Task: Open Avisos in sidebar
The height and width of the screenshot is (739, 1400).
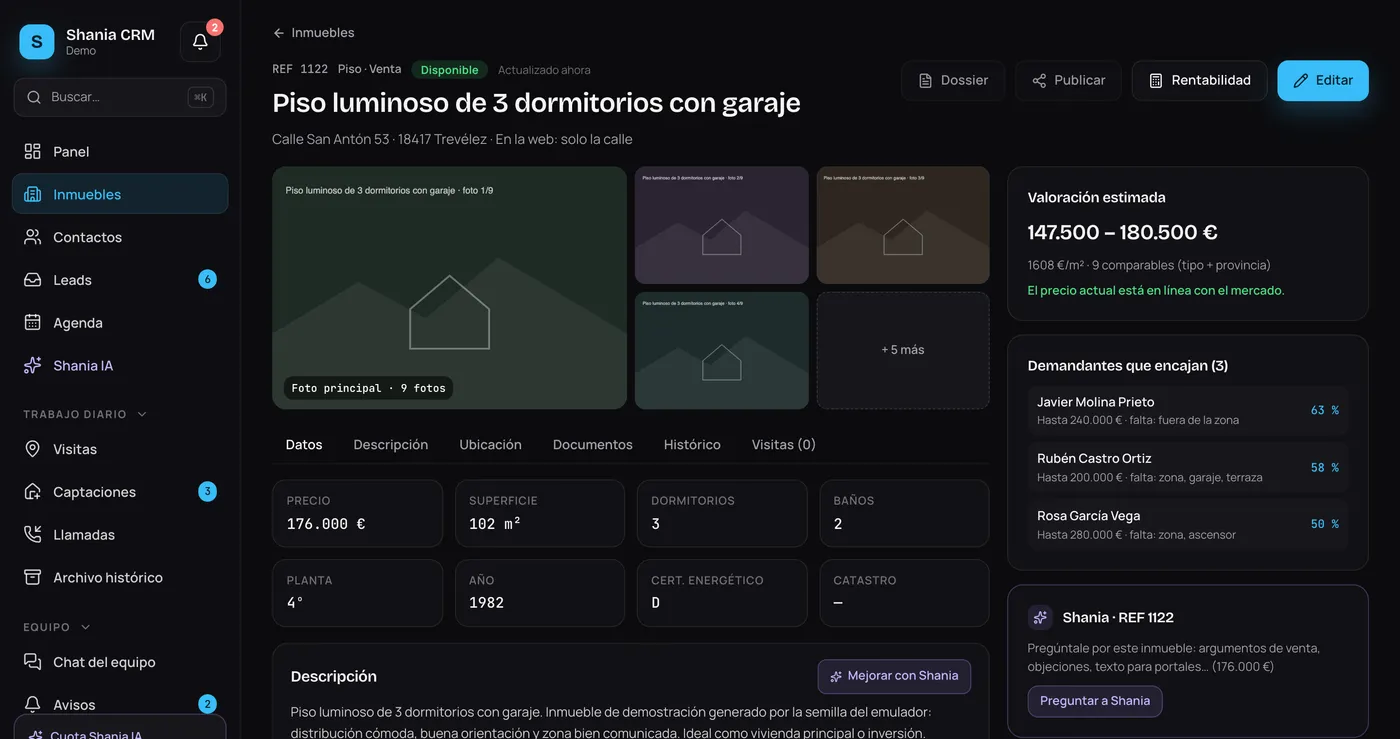Action: coord(120,705)
